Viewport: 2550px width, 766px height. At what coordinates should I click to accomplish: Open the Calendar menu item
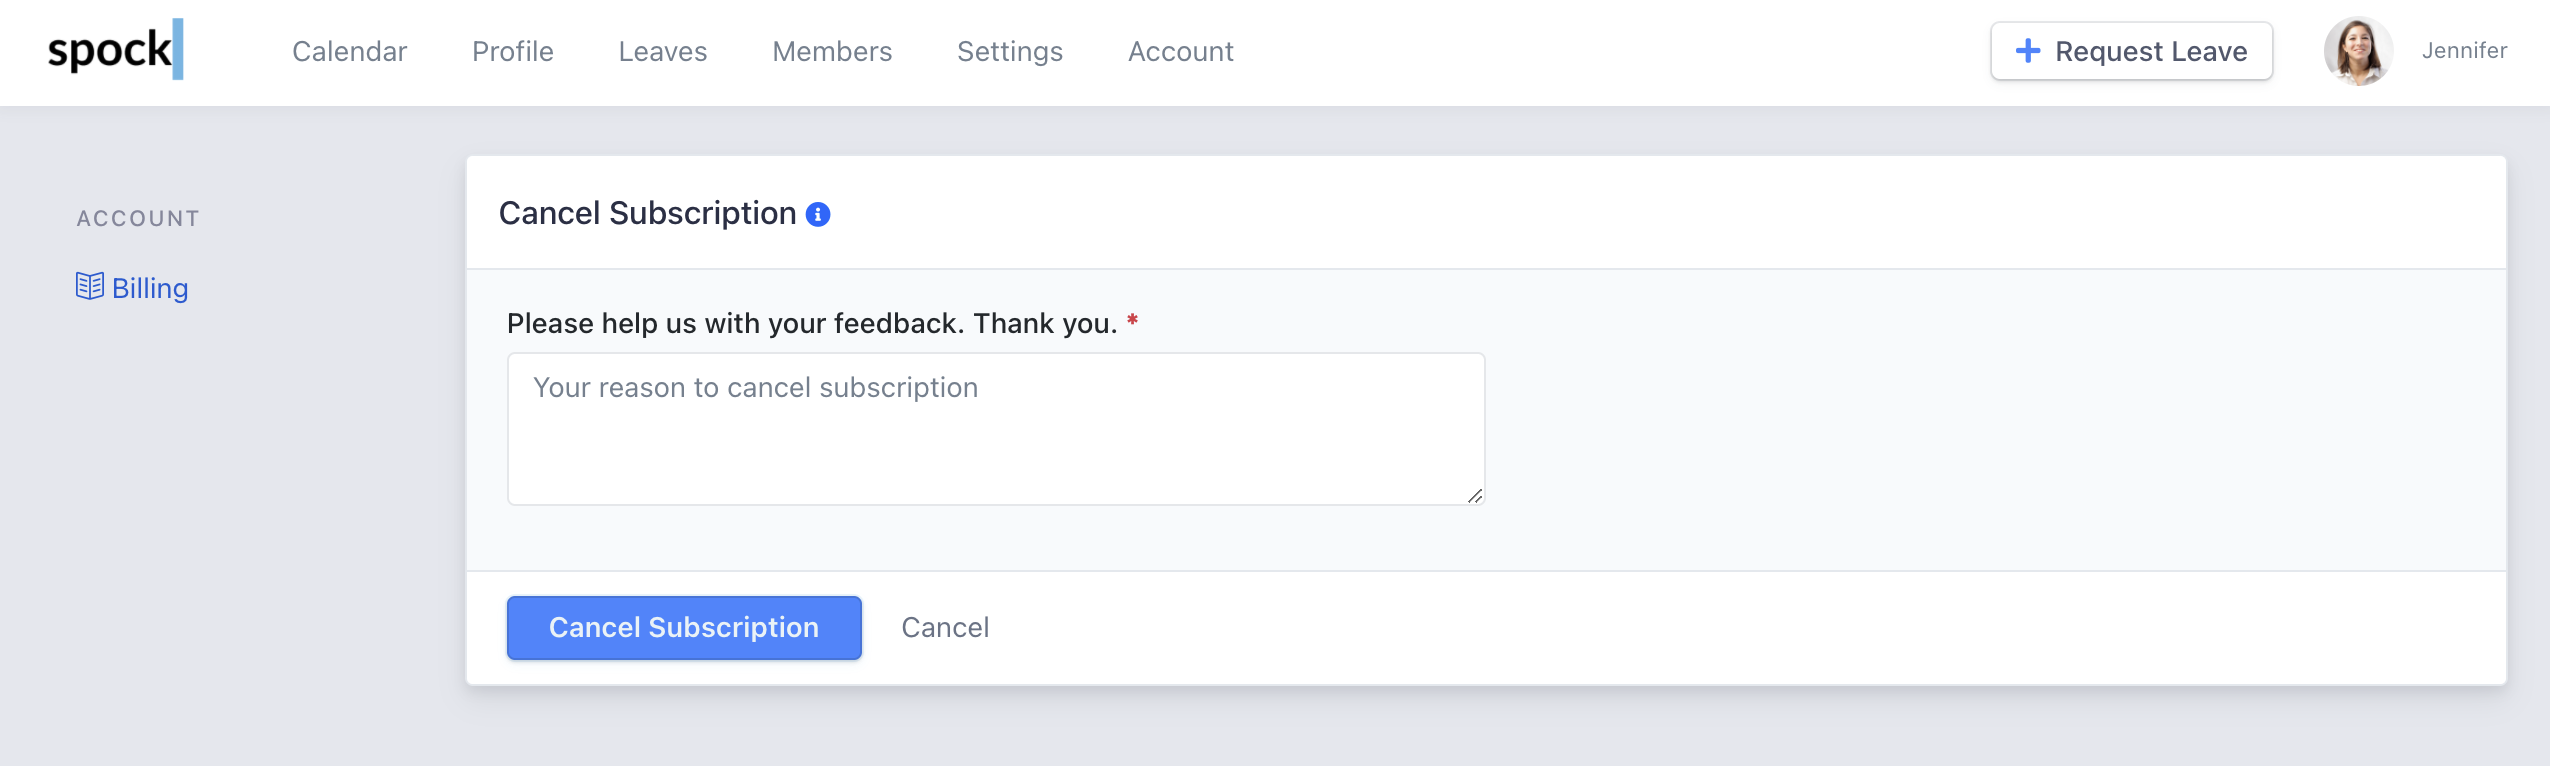click(349, 51)
